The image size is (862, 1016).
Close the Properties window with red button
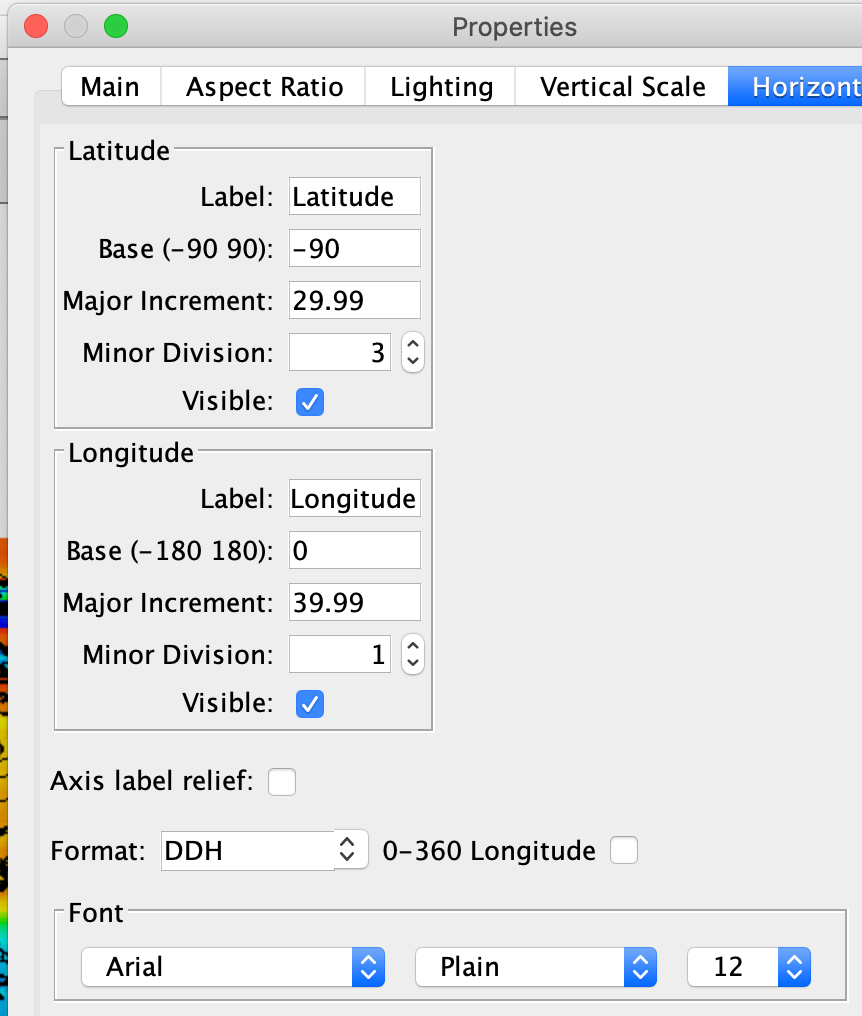[36, 27]
